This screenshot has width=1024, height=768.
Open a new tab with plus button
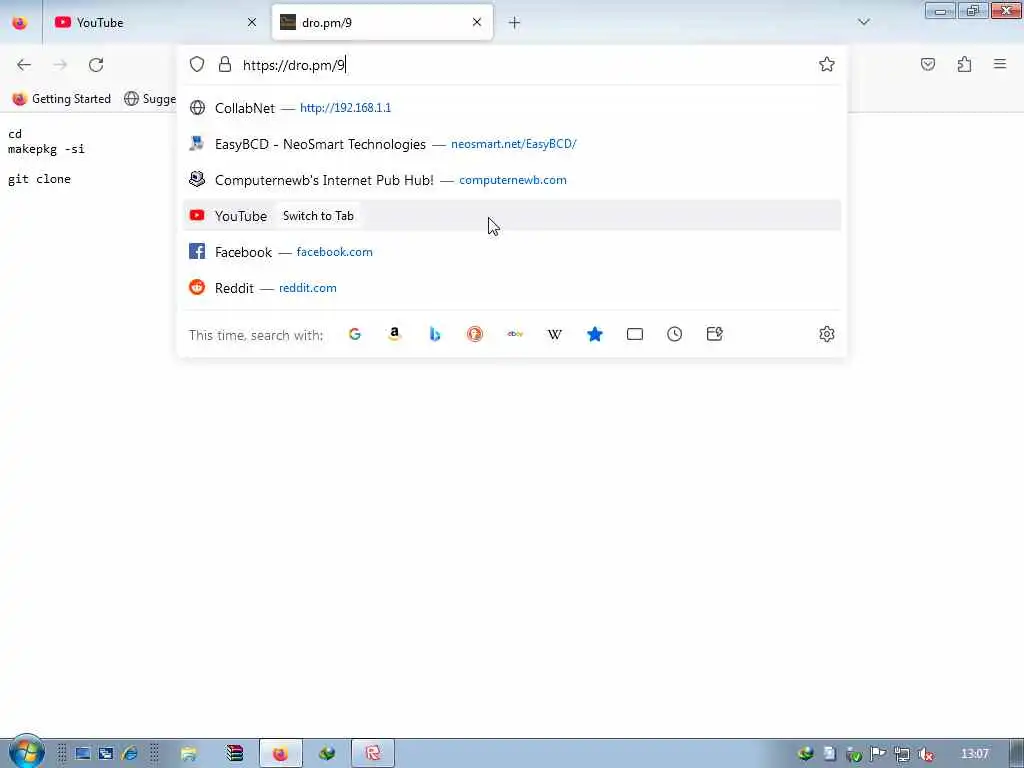pyautogui.click(x=514, y=23)
